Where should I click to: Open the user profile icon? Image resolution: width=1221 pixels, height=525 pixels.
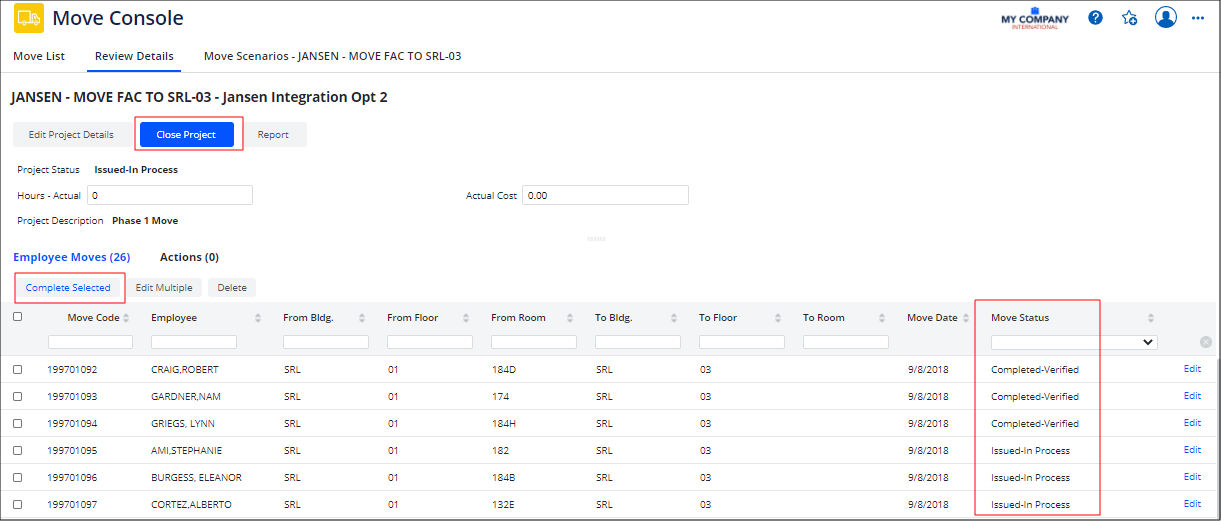pyautogui.click(x=1165, y=18)
